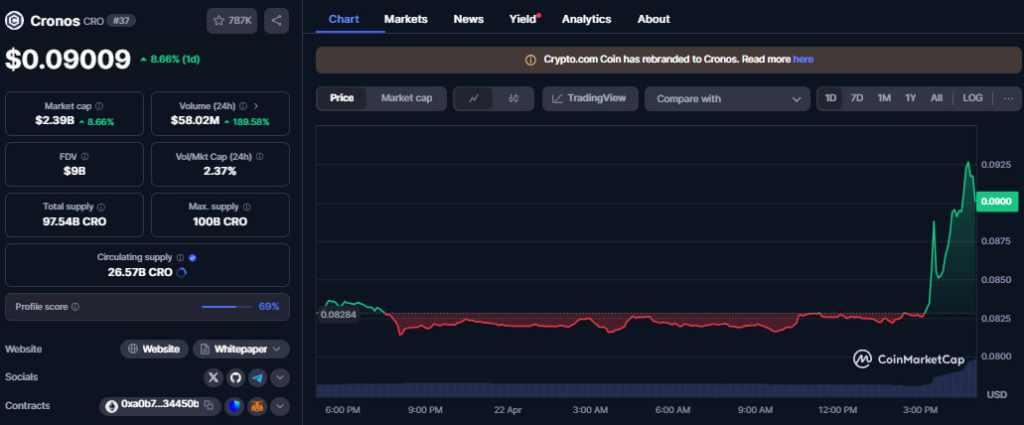The width and height of the screenshot is (1024, 425).
Task: Switch chart to line view
Action: pyautogui.click(x=474, y=98)
